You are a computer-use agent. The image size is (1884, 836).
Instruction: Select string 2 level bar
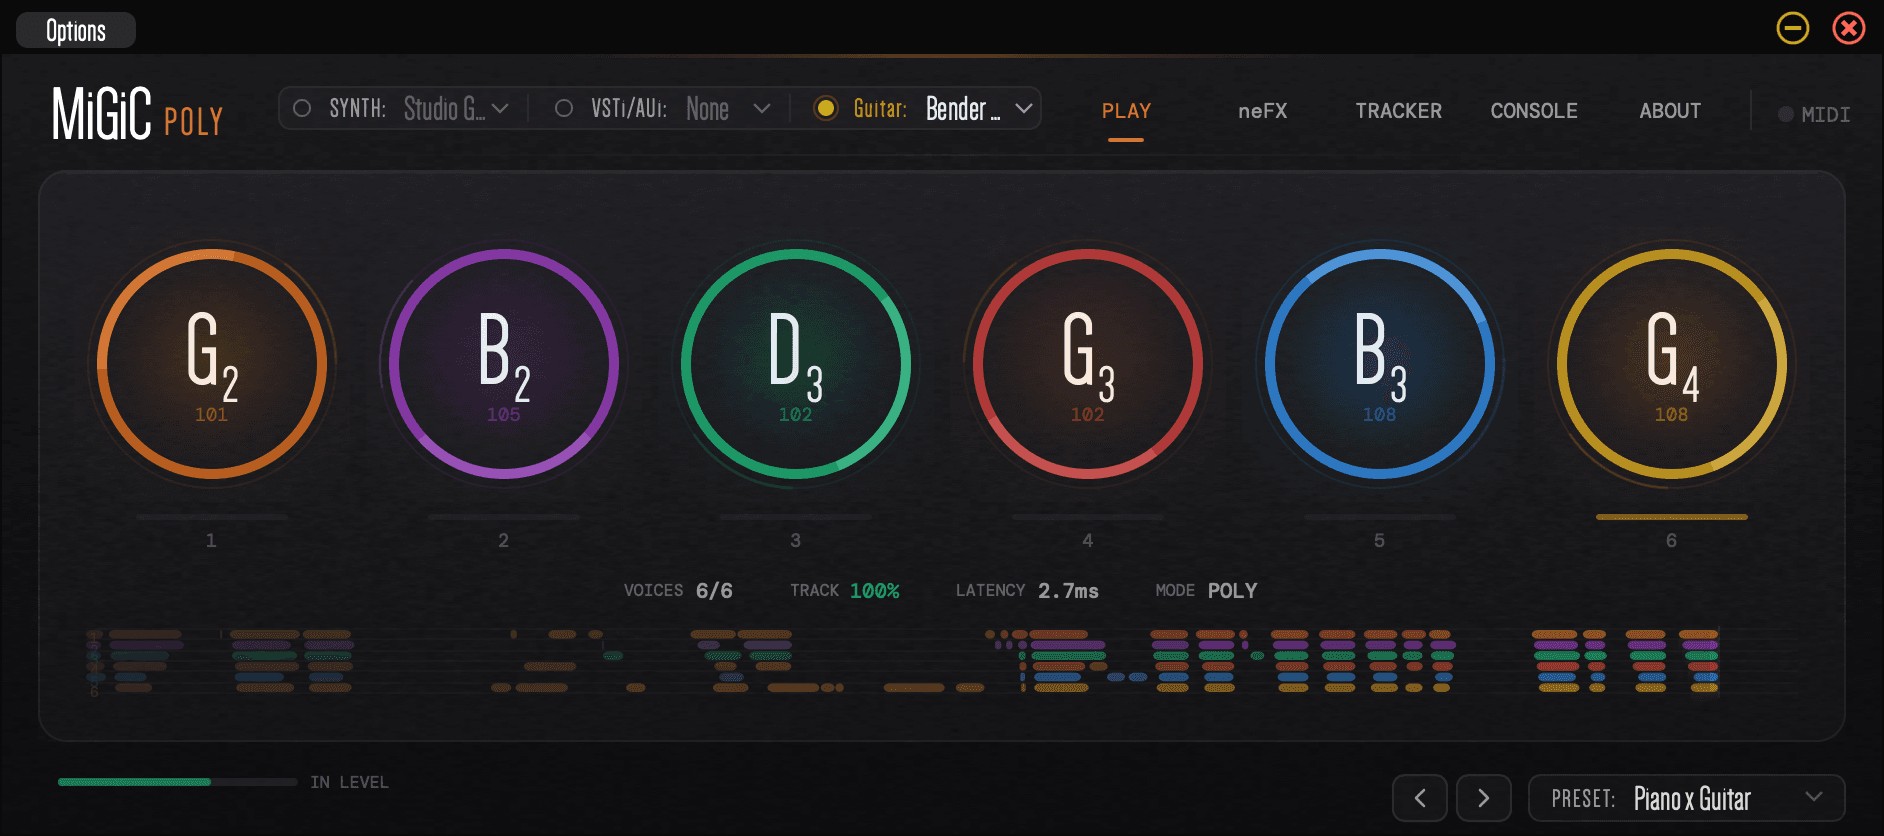(504, 517)
